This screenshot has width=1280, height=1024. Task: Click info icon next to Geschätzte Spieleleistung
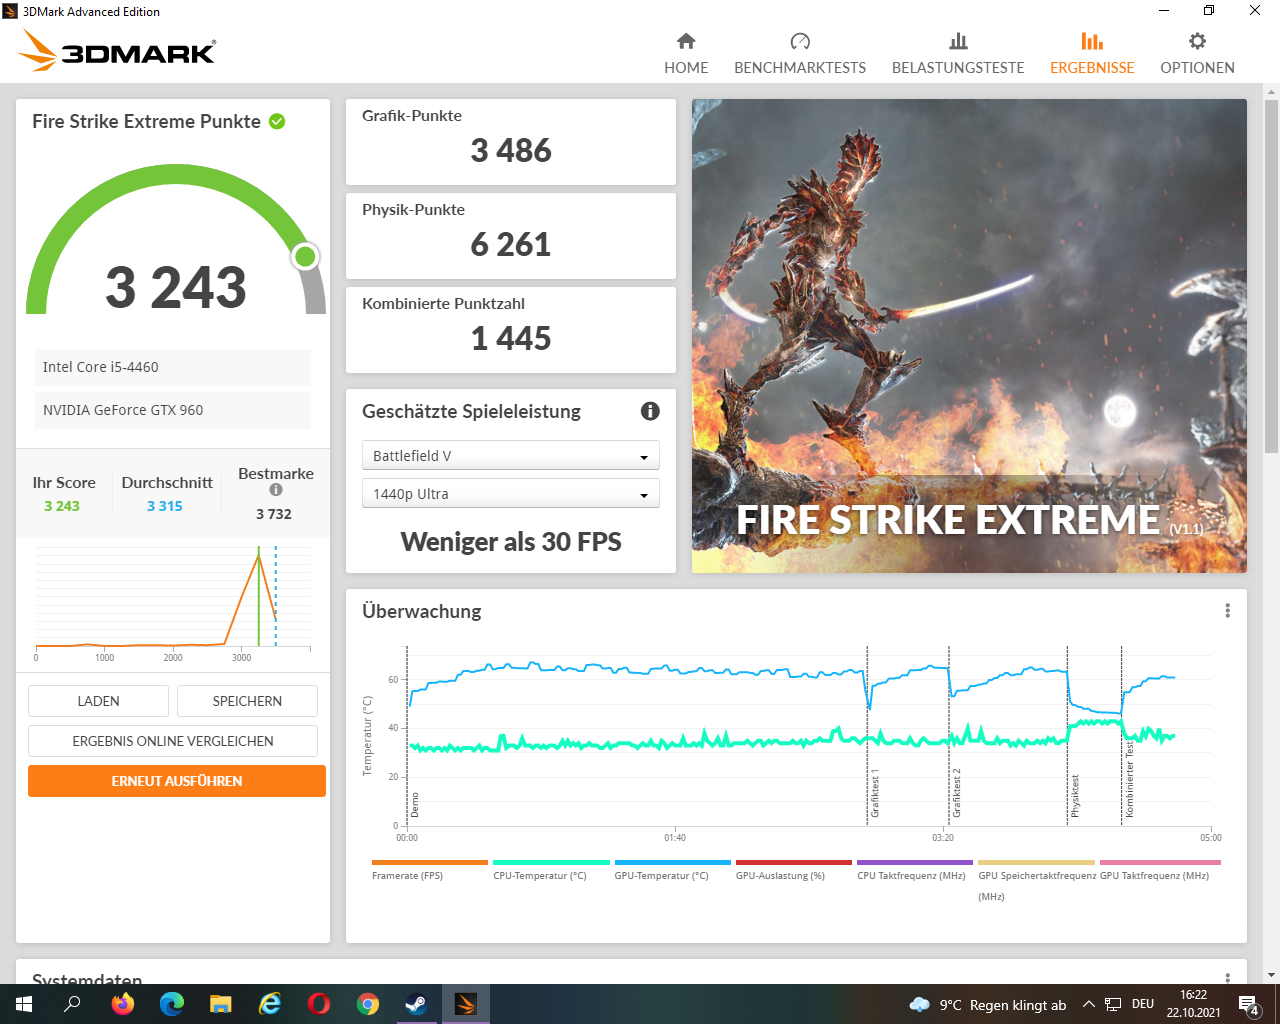point(650,411)
